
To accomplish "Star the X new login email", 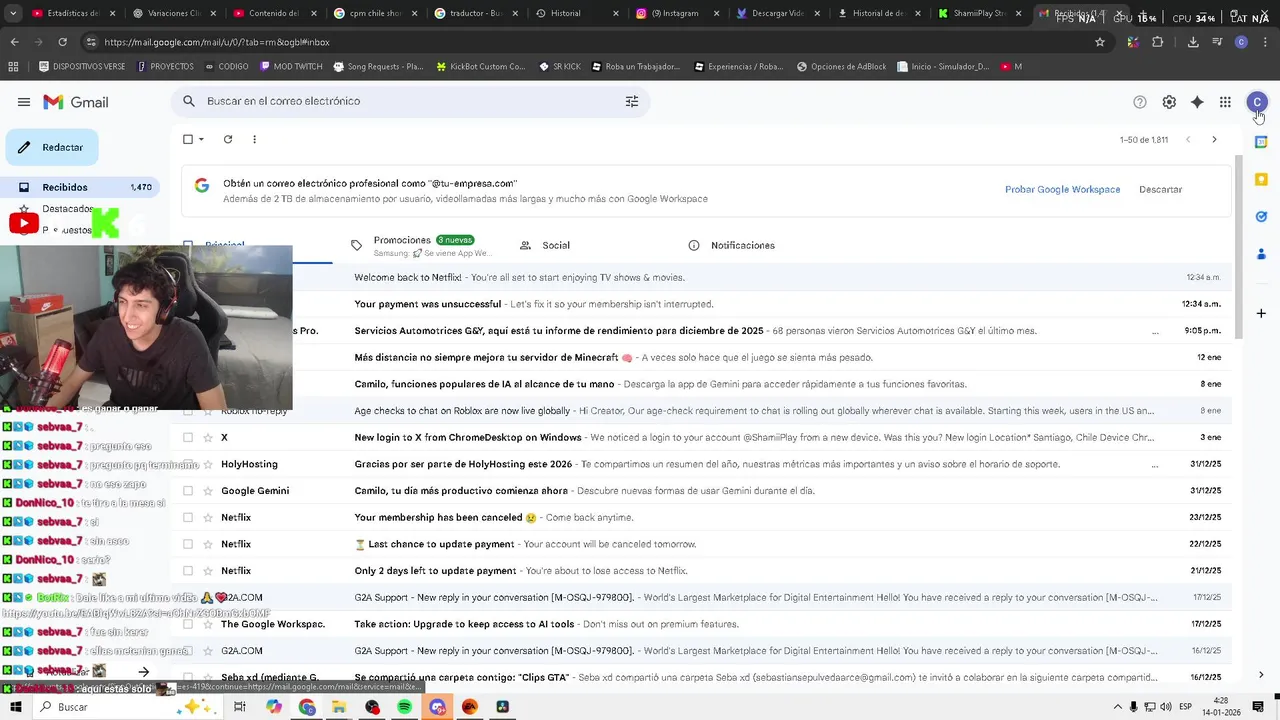I will (208, 437).
